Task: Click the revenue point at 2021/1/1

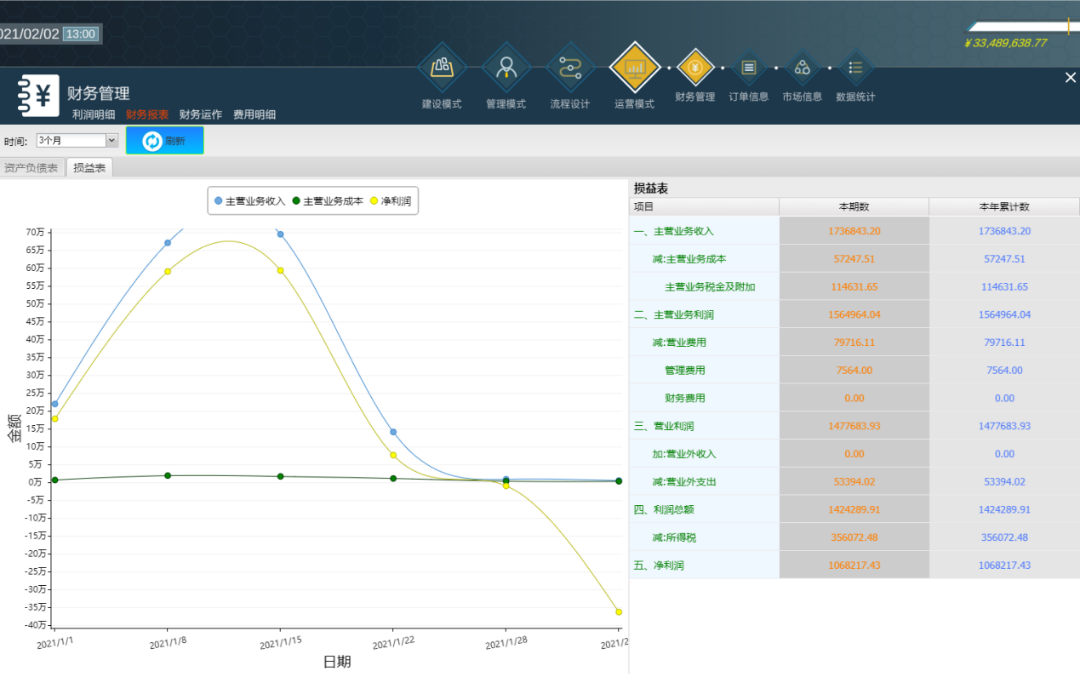Action: click(x=55, y=404)
